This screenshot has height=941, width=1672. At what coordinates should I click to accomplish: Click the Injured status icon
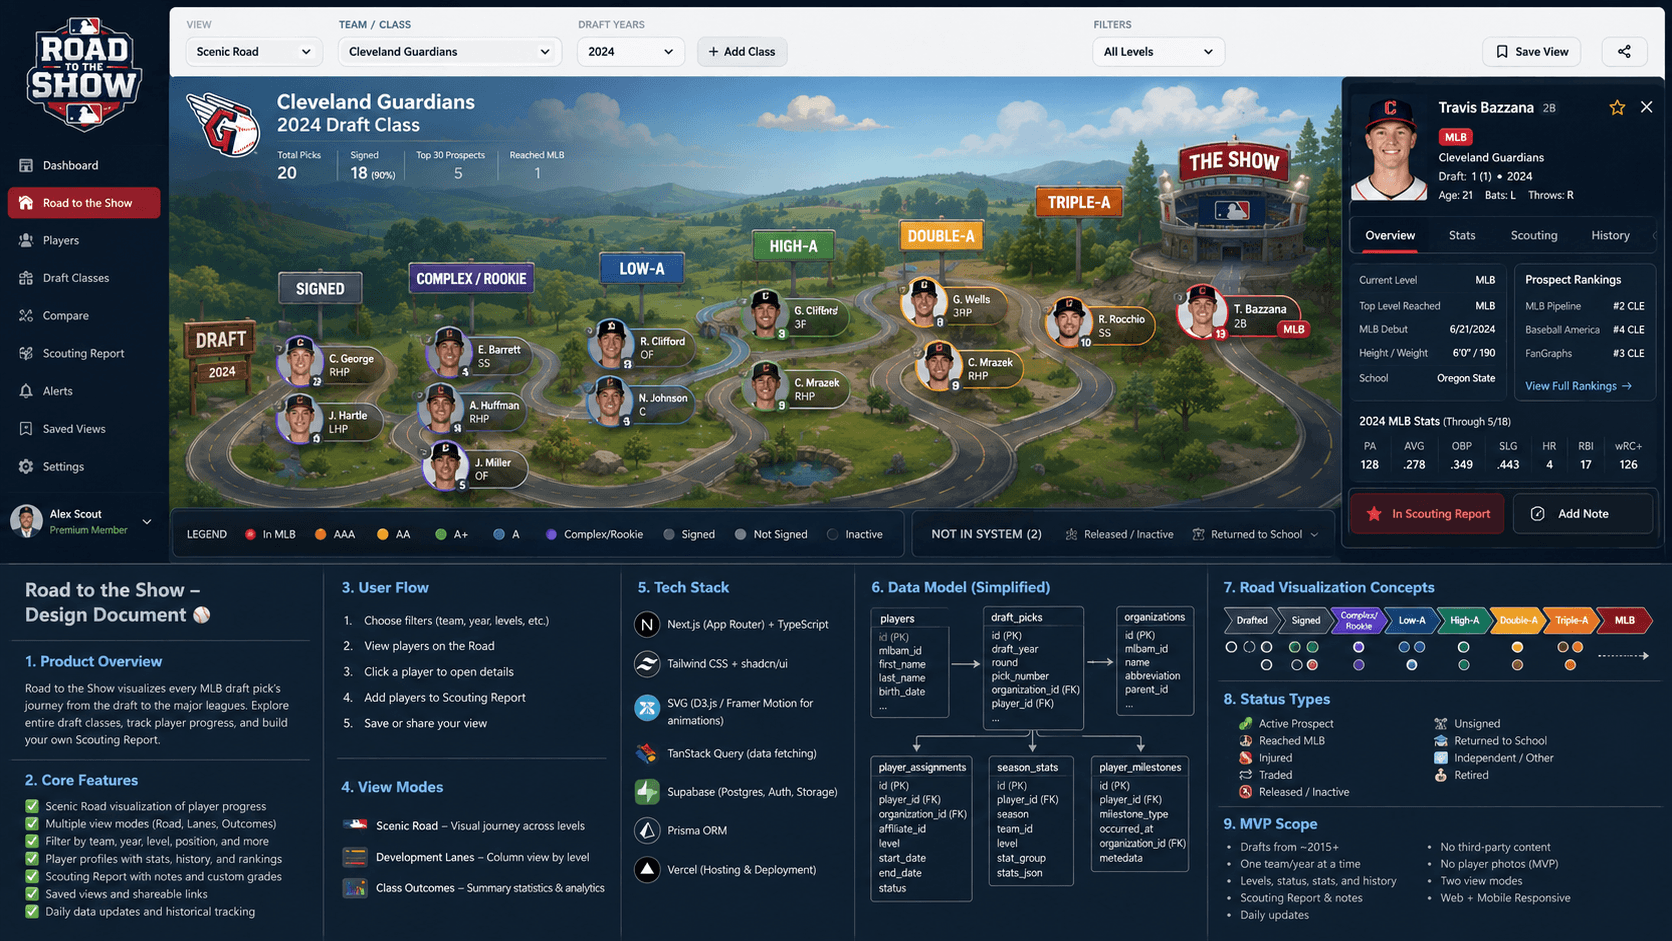coord(1246,758)
